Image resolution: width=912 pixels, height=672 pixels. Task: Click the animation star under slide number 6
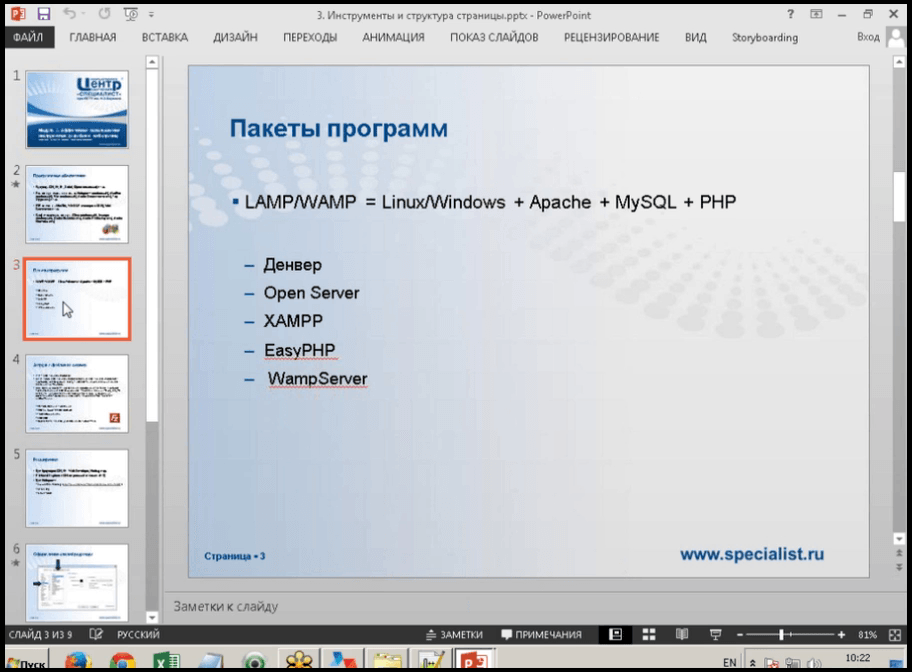16,563
